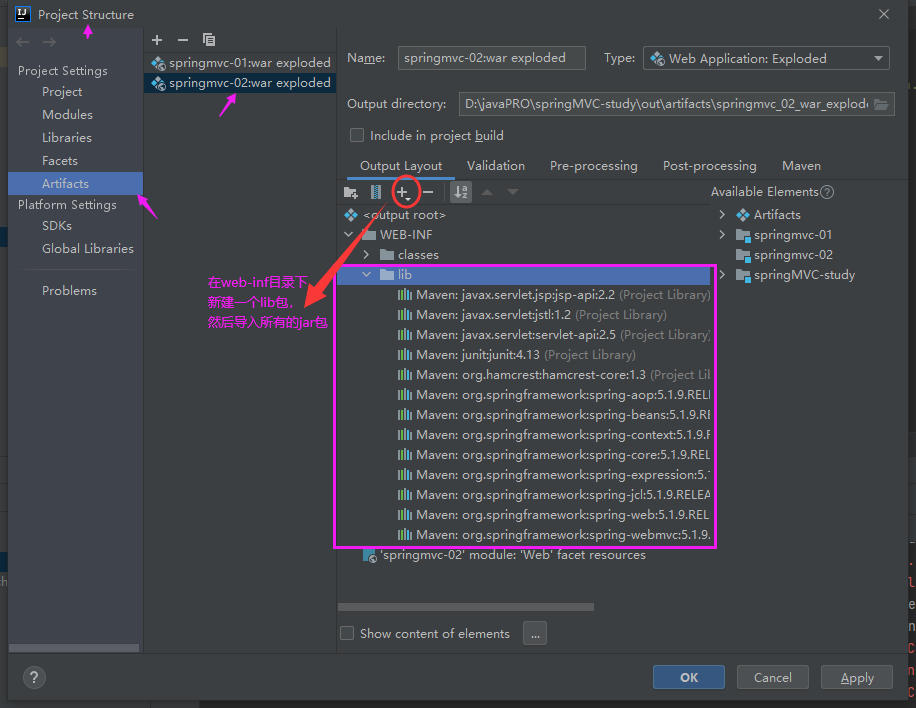Open Global Libraries settings
Screen dimensions: 916x708
point(88,249)
